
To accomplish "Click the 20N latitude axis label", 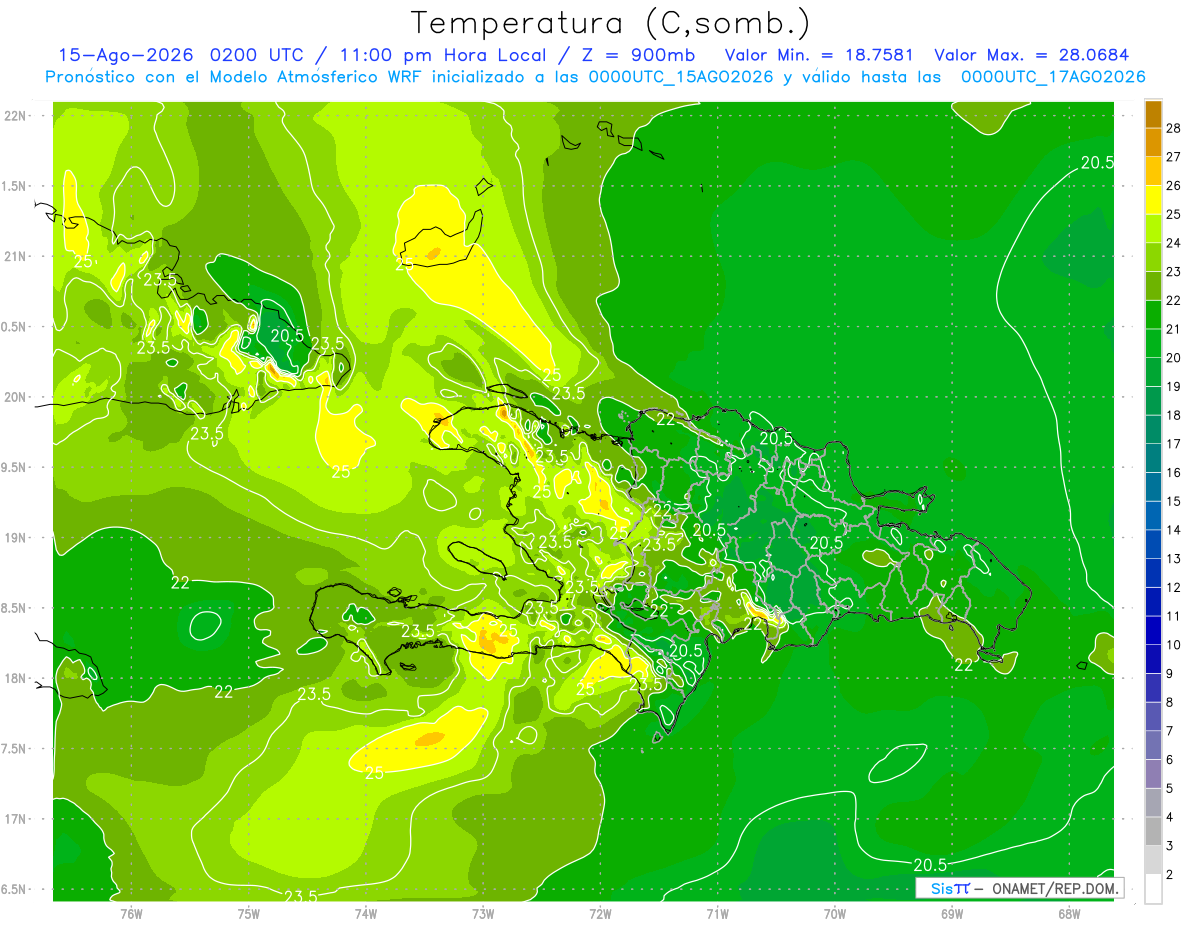I will [16, 397].
